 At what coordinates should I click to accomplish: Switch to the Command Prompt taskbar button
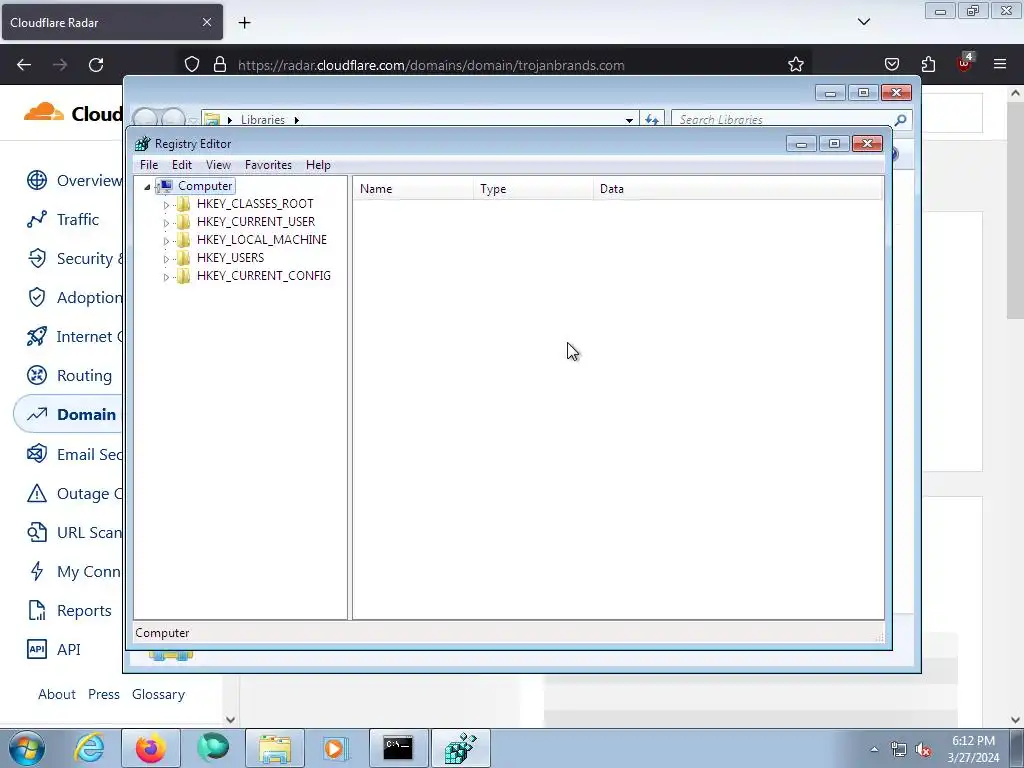(398, 748)
